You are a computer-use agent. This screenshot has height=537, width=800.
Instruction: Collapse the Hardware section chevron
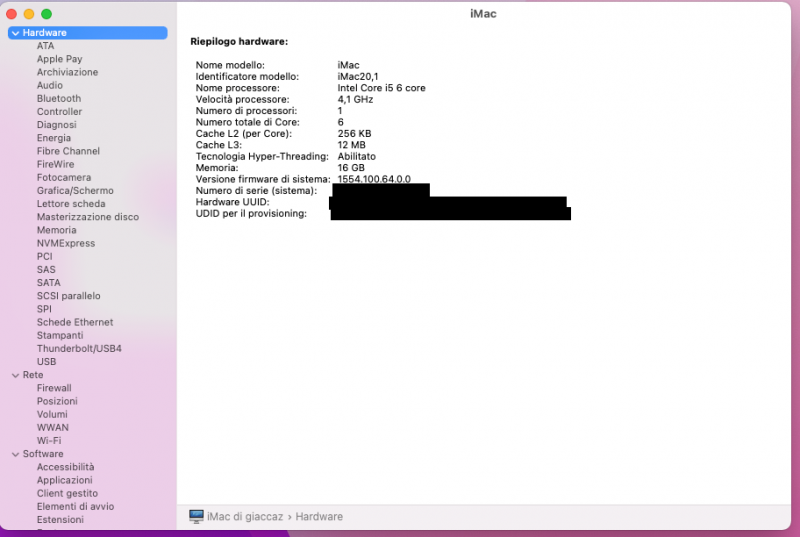15,33
